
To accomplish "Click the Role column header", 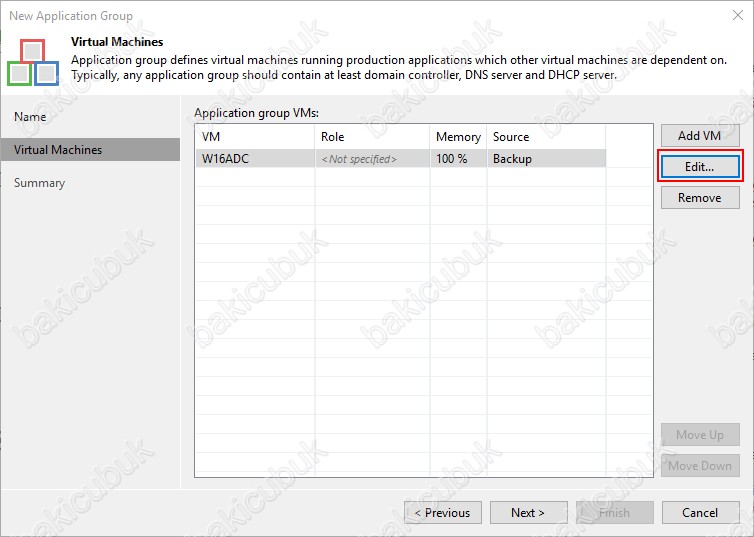I will coord(372,137).
